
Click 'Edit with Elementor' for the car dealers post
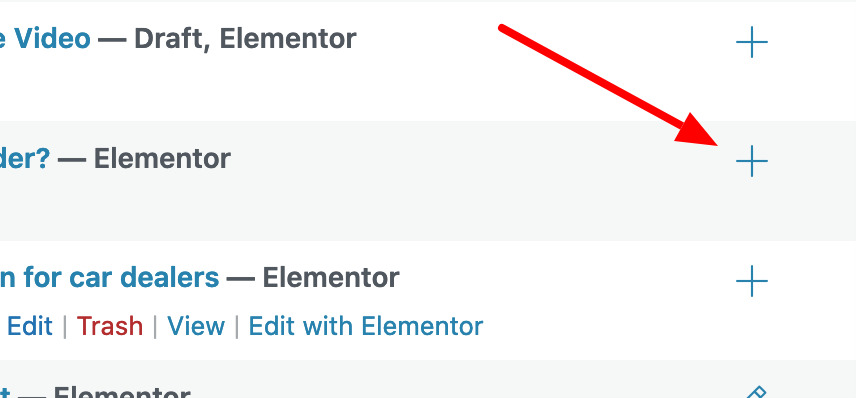366,326
